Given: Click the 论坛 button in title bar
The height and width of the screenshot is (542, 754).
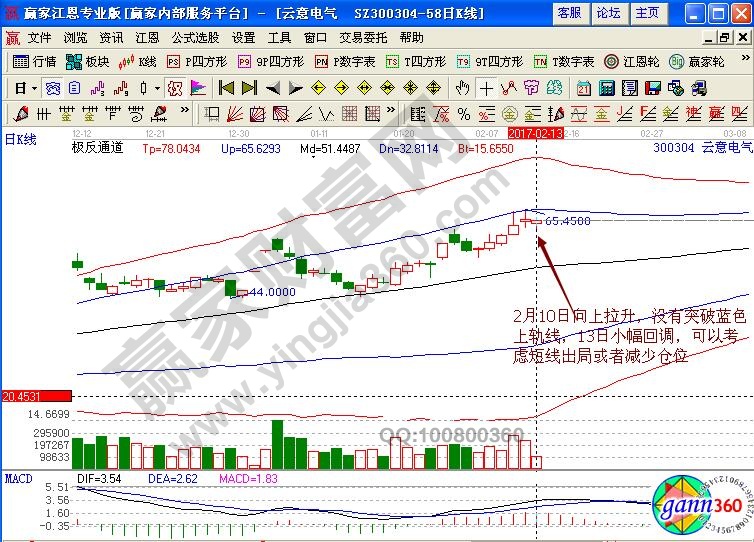Looking at the screenshot, I should coord(607,13).
